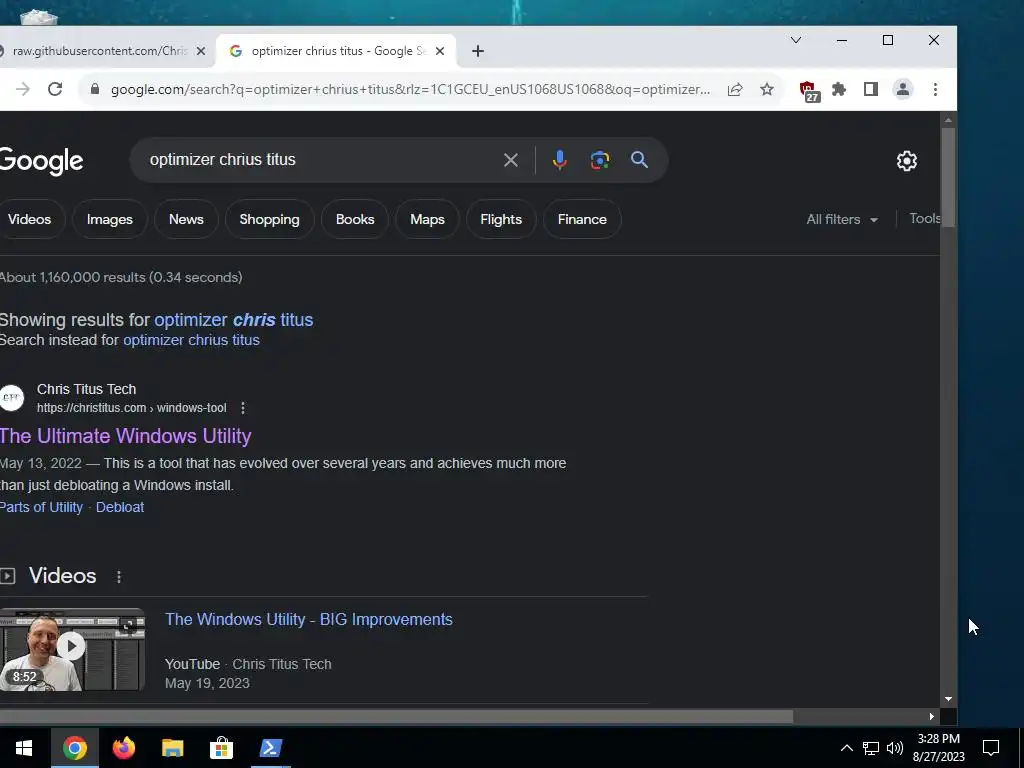The width and height of the screenshot is (1024, 768).
Task: Expand the All filters dropdown
Action: pos(842,219)
